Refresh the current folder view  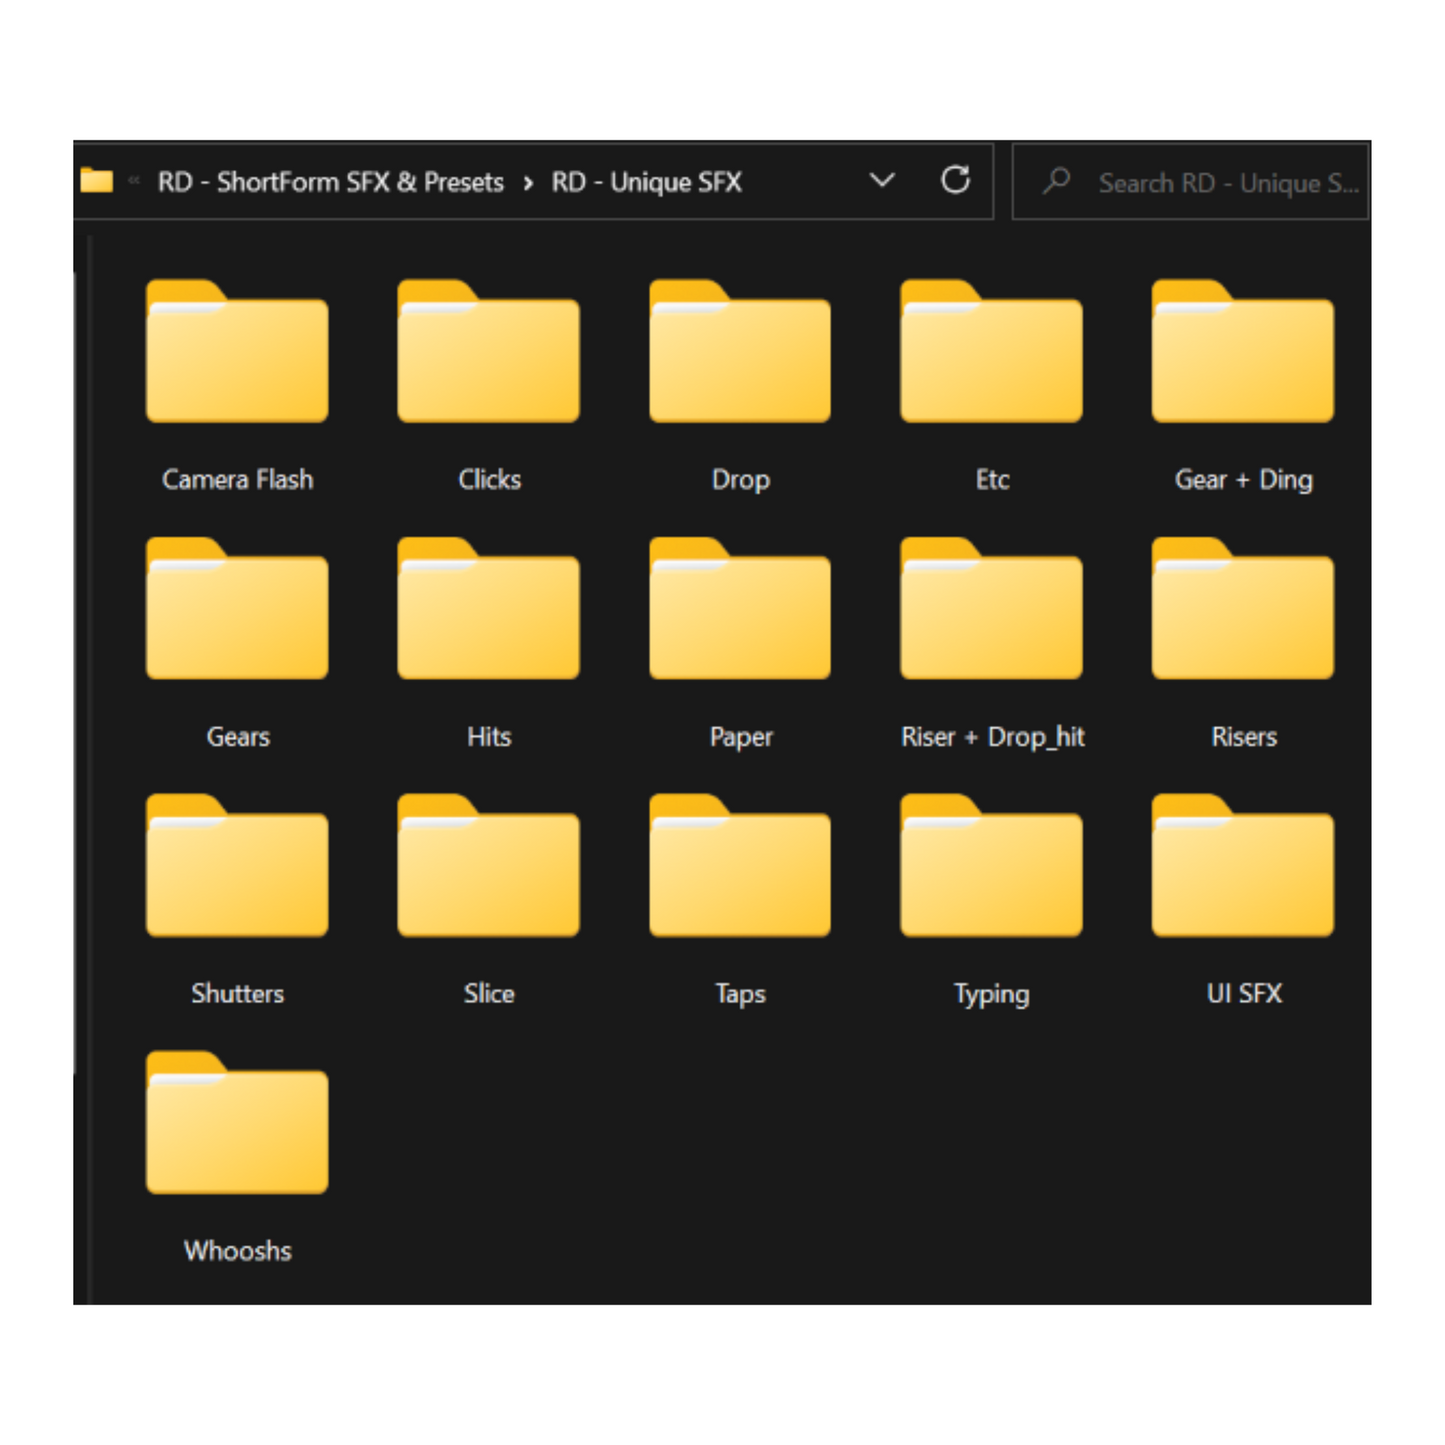point(955,181)
